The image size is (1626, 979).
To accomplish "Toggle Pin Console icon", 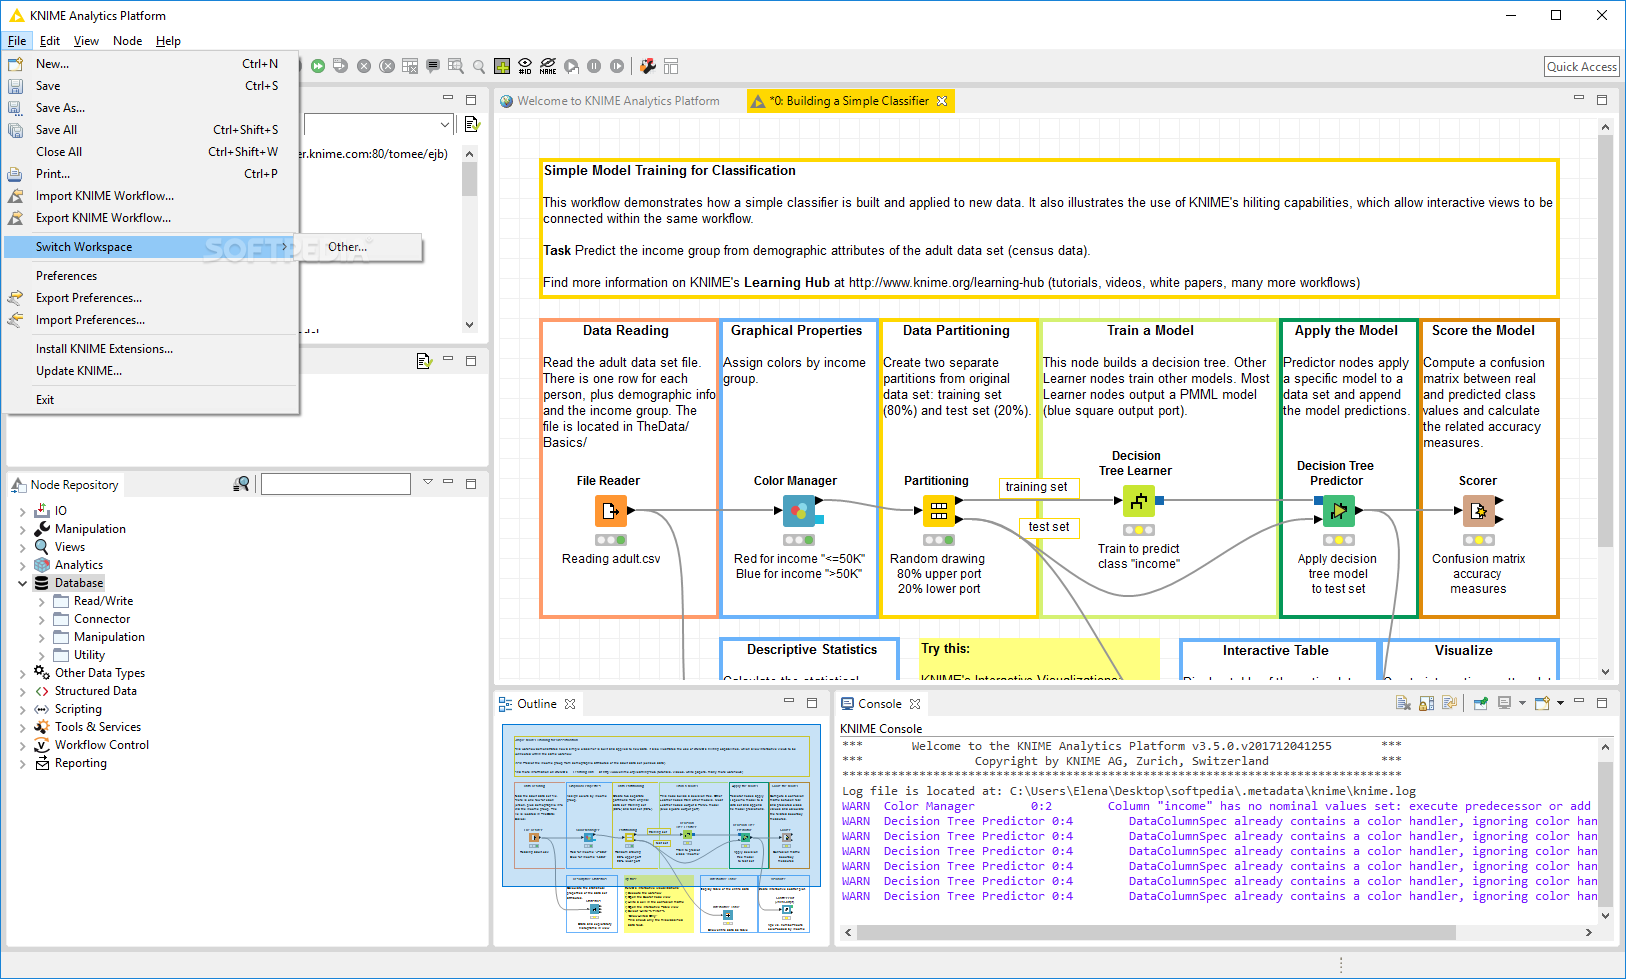I will point(1480,703).
